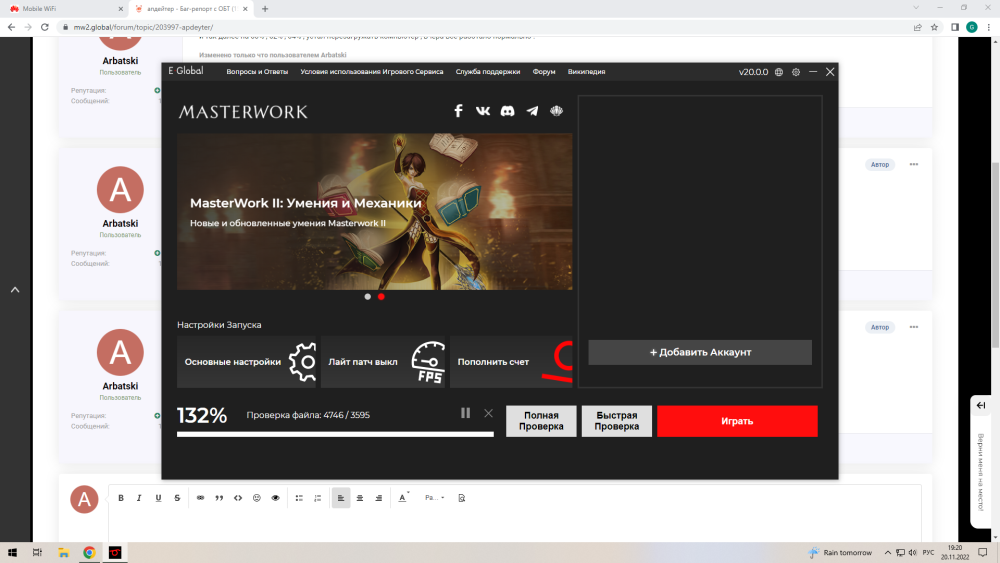The image size is (1000, 563).
Task: Open launcher settings gear icon
Action: click(796, 72)
